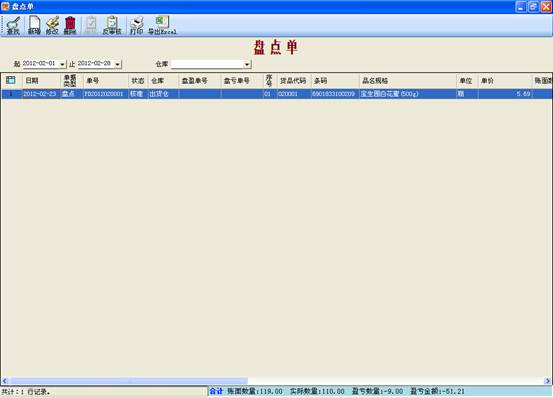553x398 pixels.
Task: Click the 单号 column header
Action: click(x=106, y=81)
